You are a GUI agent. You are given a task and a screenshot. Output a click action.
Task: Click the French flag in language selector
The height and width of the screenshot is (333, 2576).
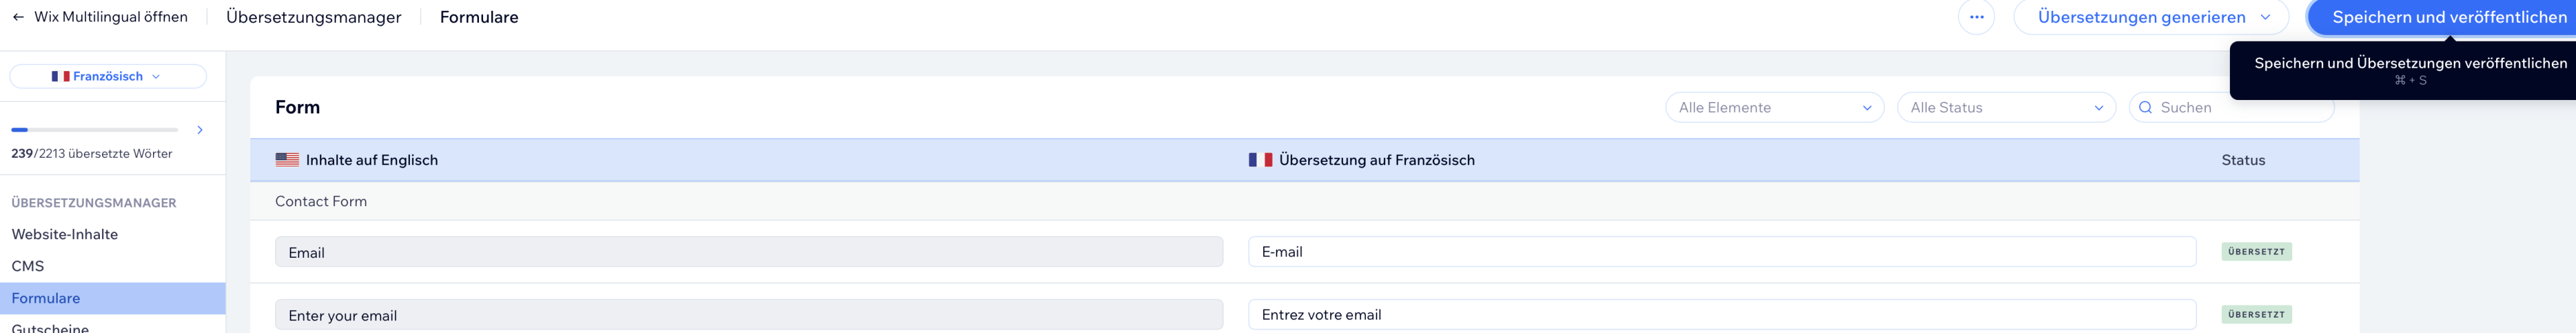(x=60, y=77)
